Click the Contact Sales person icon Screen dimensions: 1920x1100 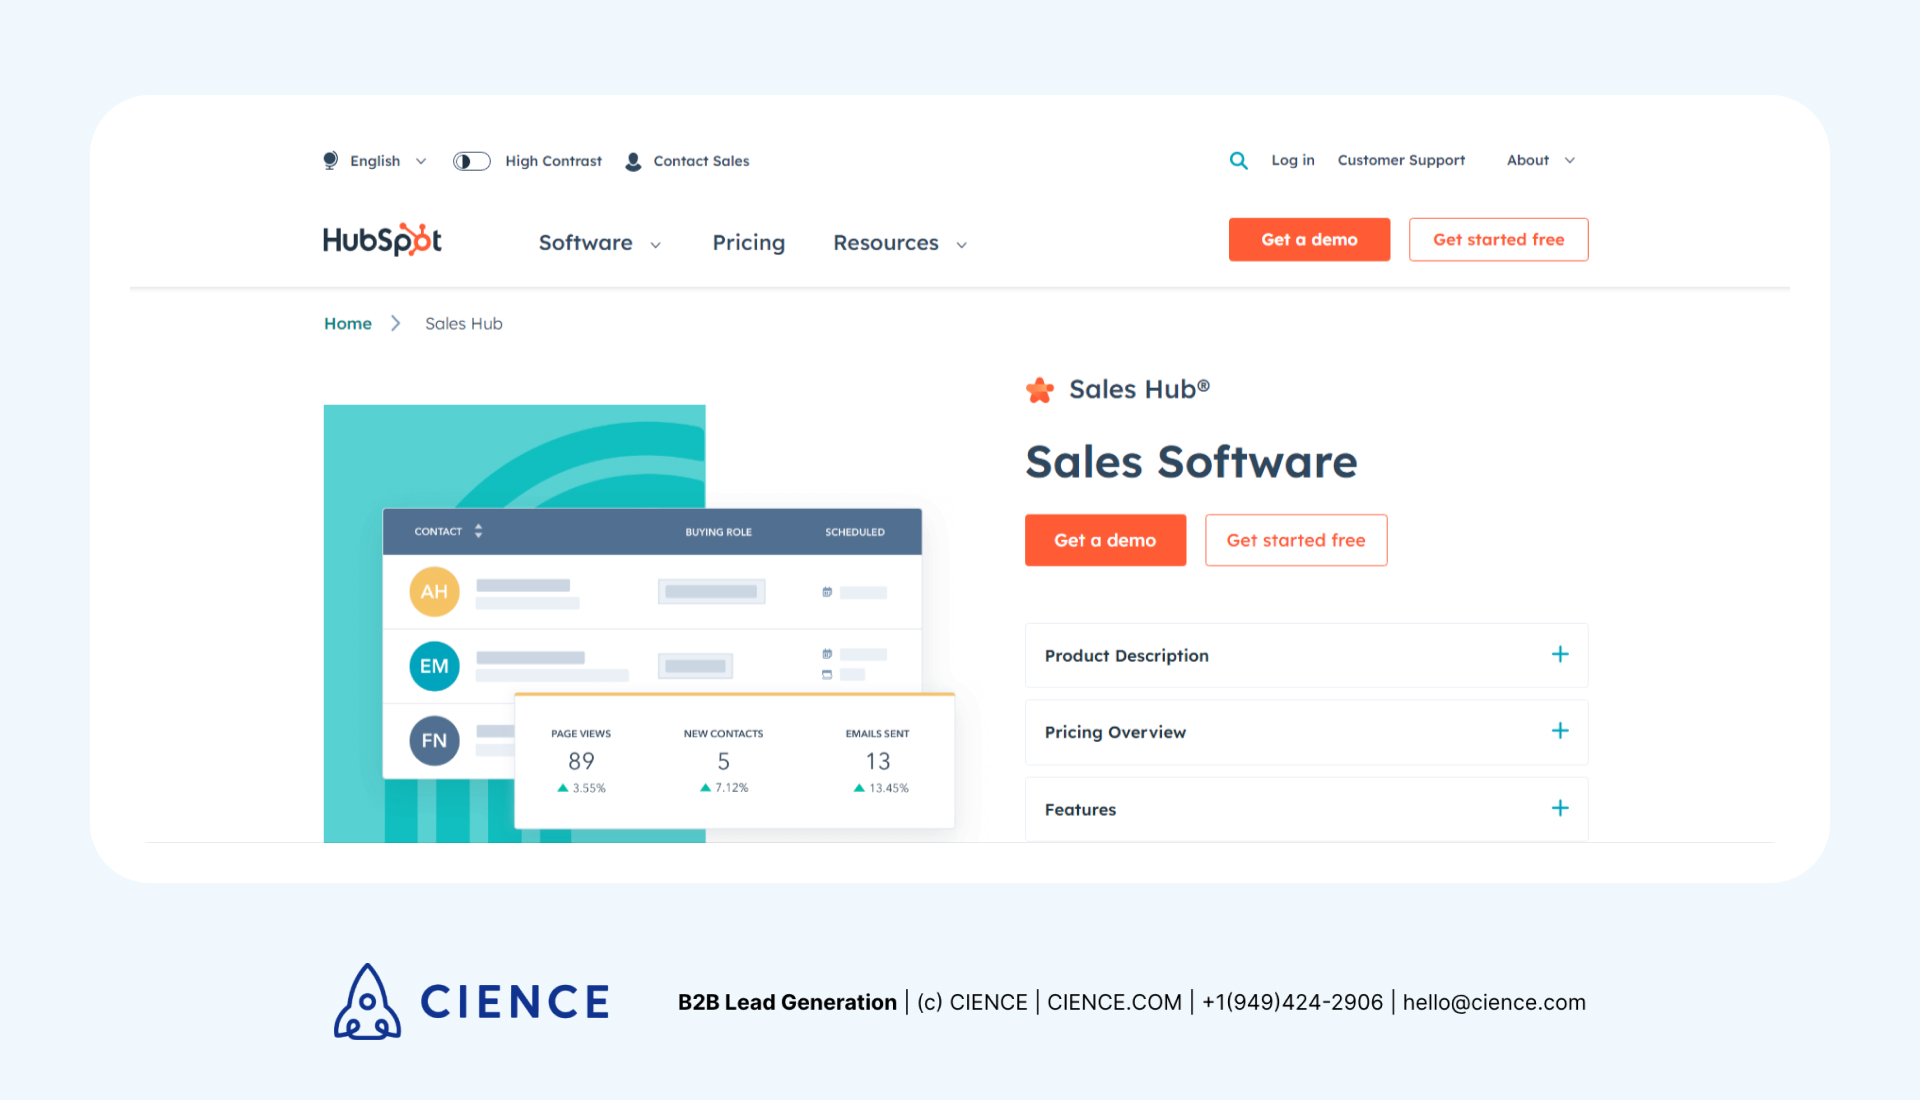coord(633,161)
